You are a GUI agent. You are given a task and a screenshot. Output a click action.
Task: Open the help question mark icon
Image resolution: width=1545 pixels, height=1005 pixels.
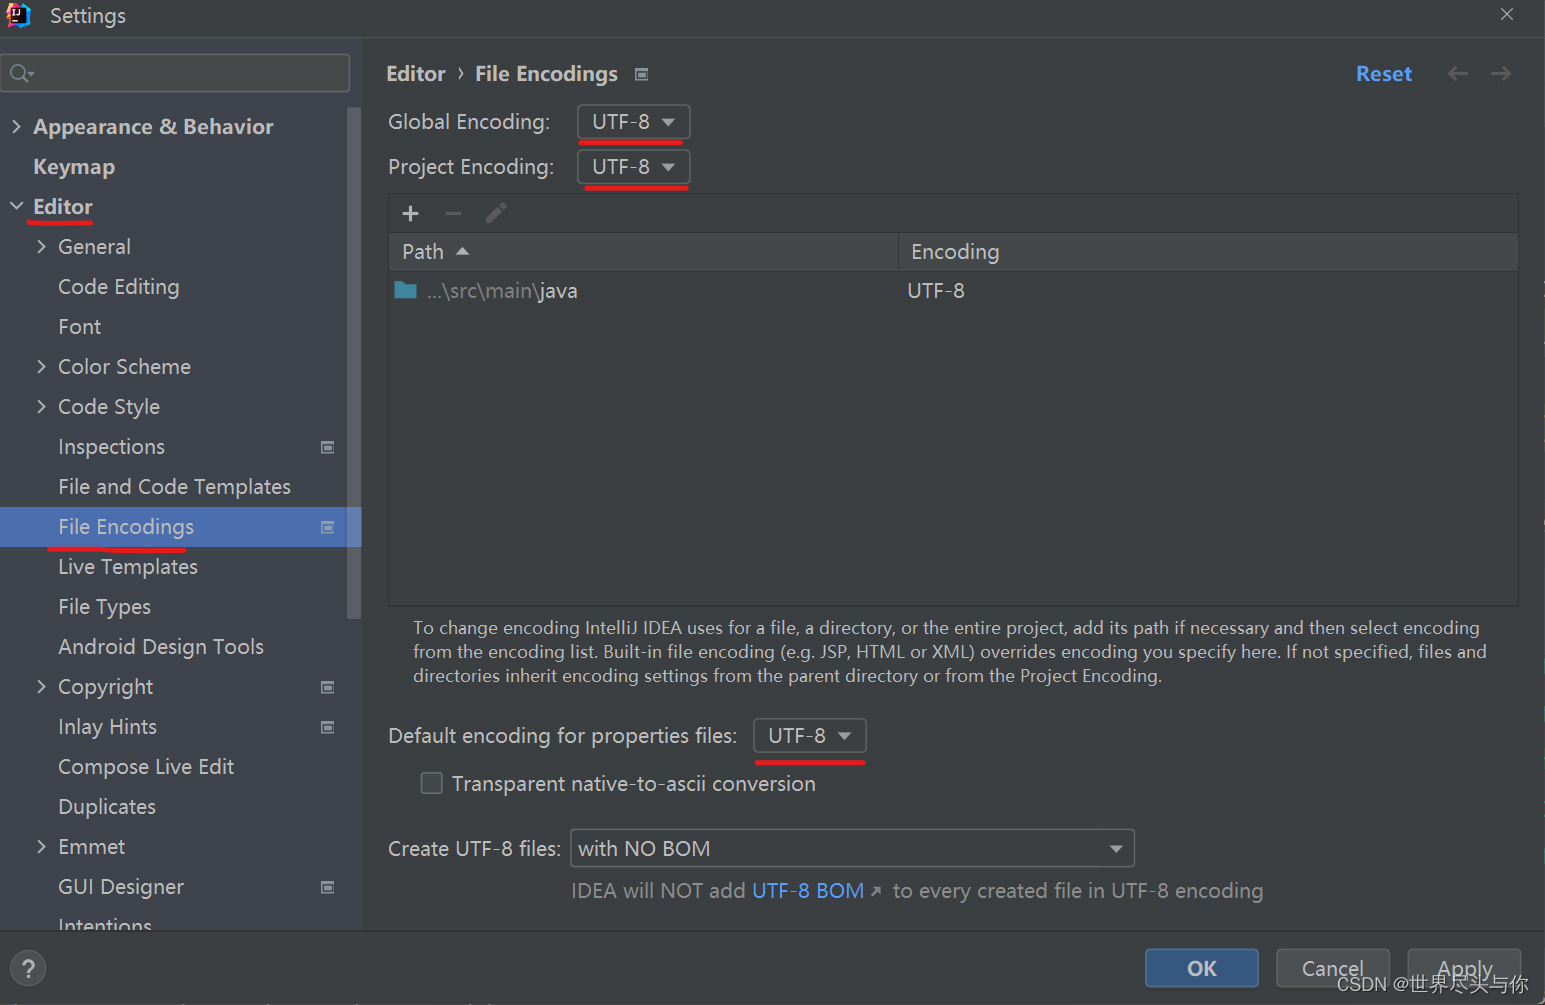28,968
